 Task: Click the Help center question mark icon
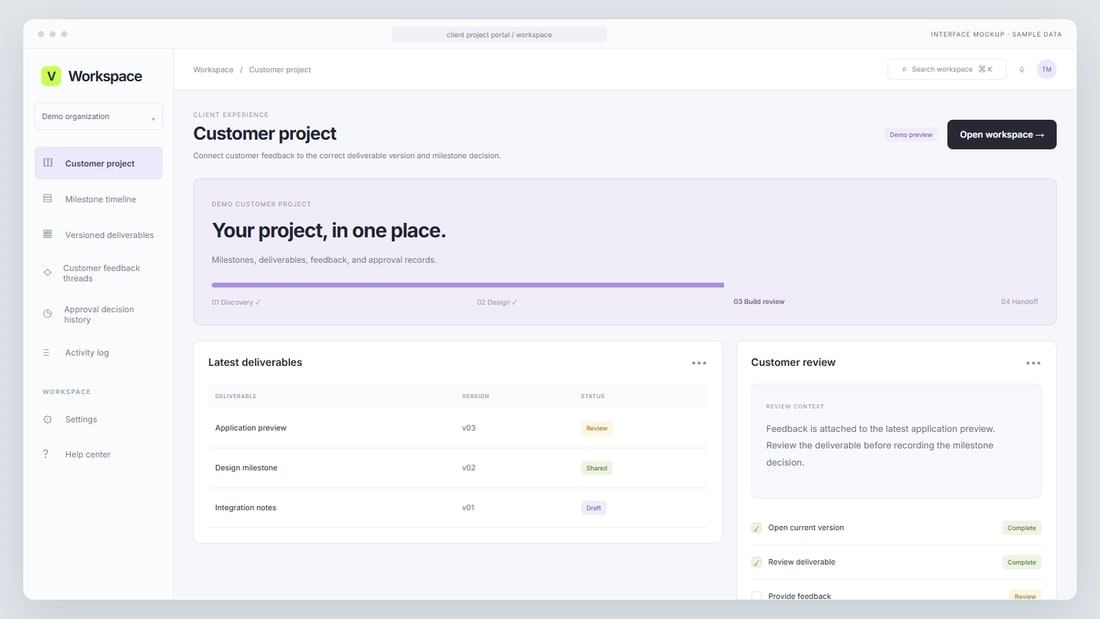pyautogui.click(x=46, y=454)
